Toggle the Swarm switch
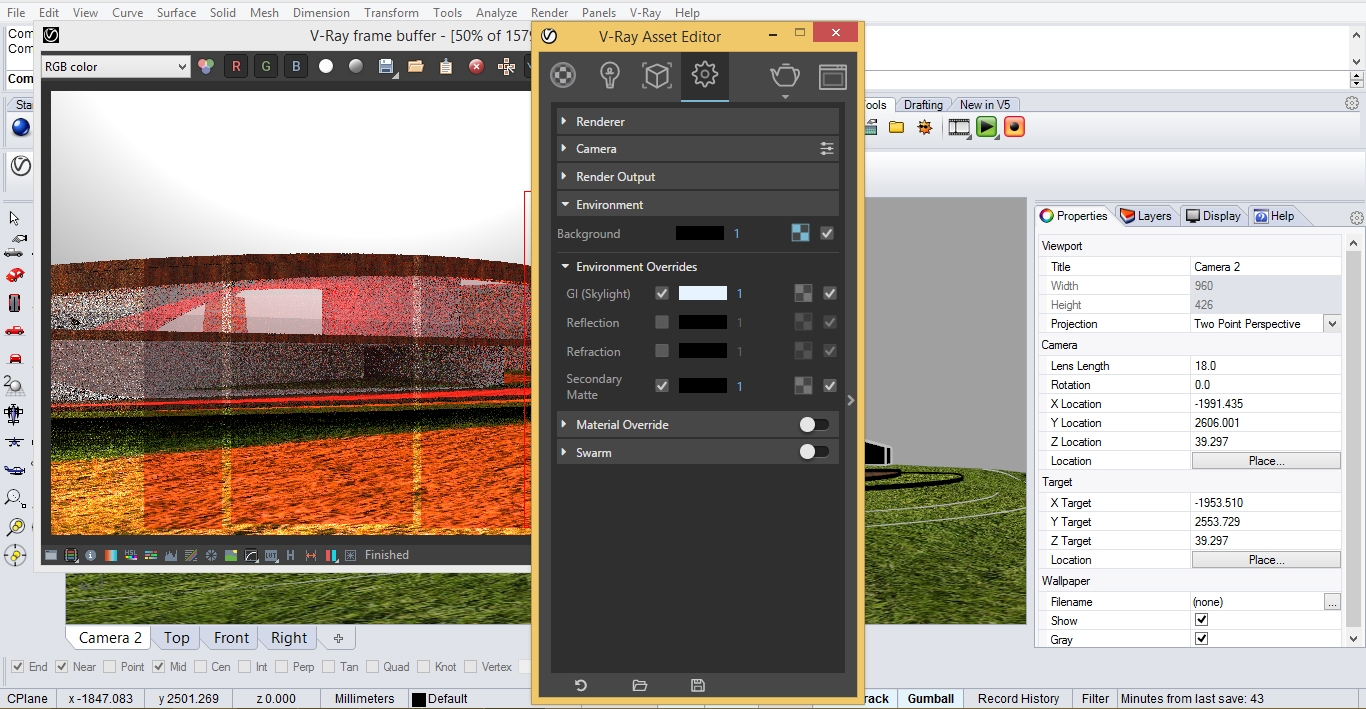This screenshot has width=1366, height=709. [x=814, y=452]
